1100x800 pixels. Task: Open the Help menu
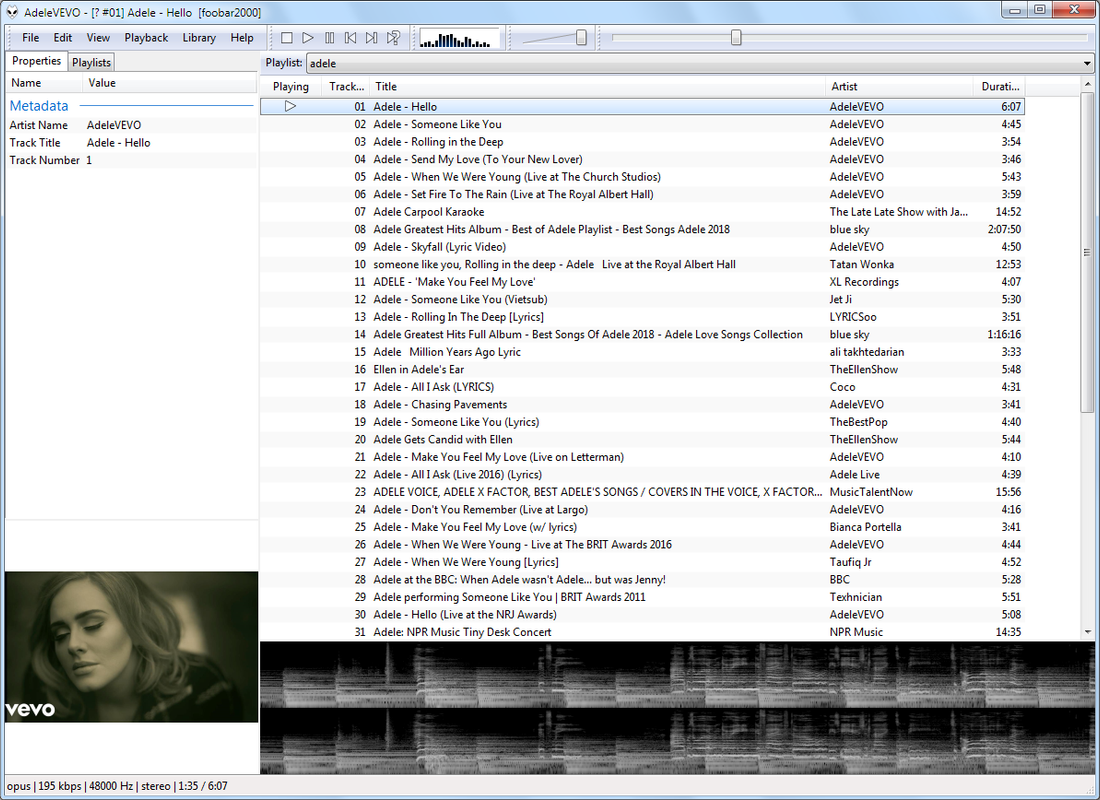(242, 38)
